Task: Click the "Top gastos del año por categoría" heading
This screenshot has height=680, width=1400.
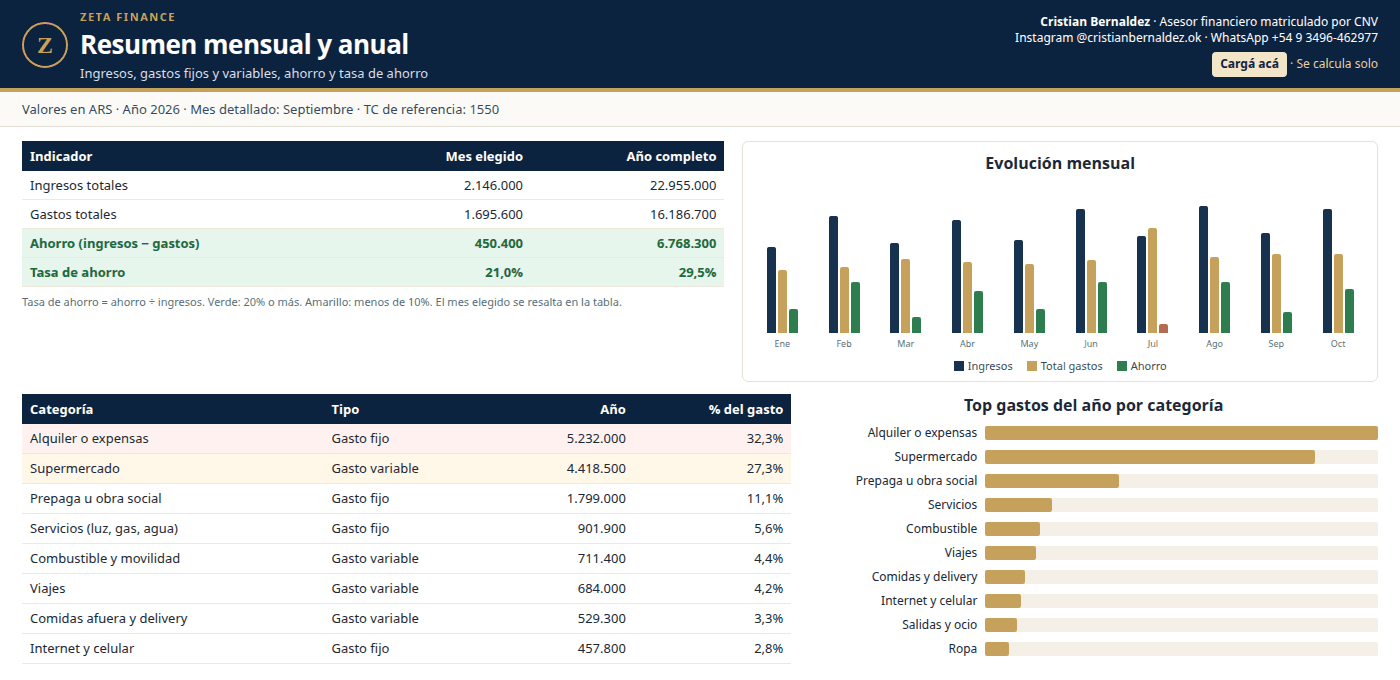Action: click(1093, 405)
